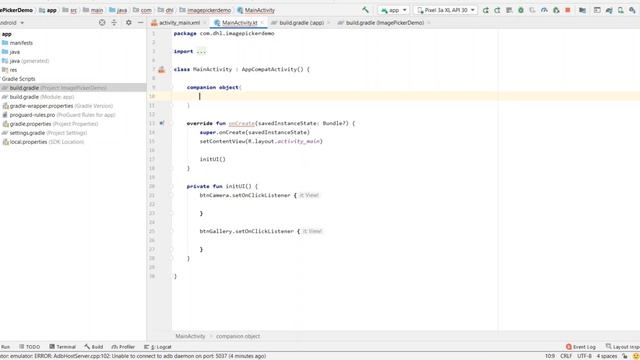This screenshot has width=640, height=360.
Task: Click the UTF-8 encoding in status bar
Action: (x=584, y=356)
